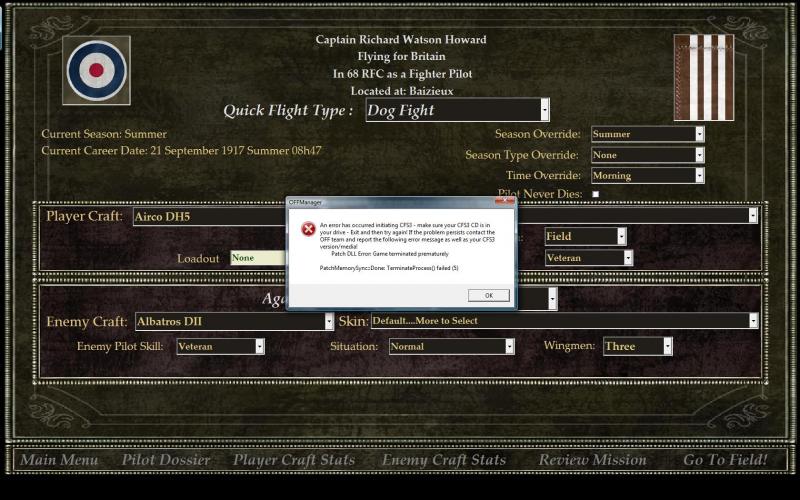View Player Craft Stats
The width and height of the screenshot is (800, 500).
click(294, 460)
